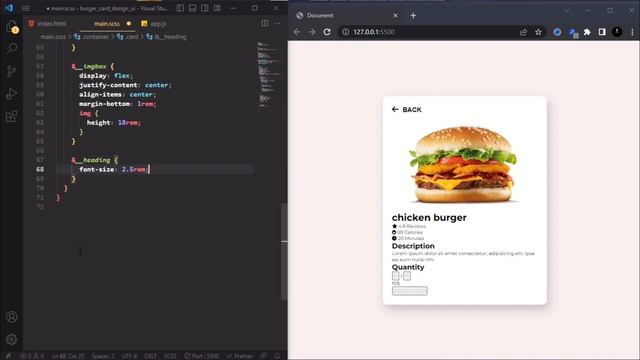Switch to the app.js tab

point(154,24)
